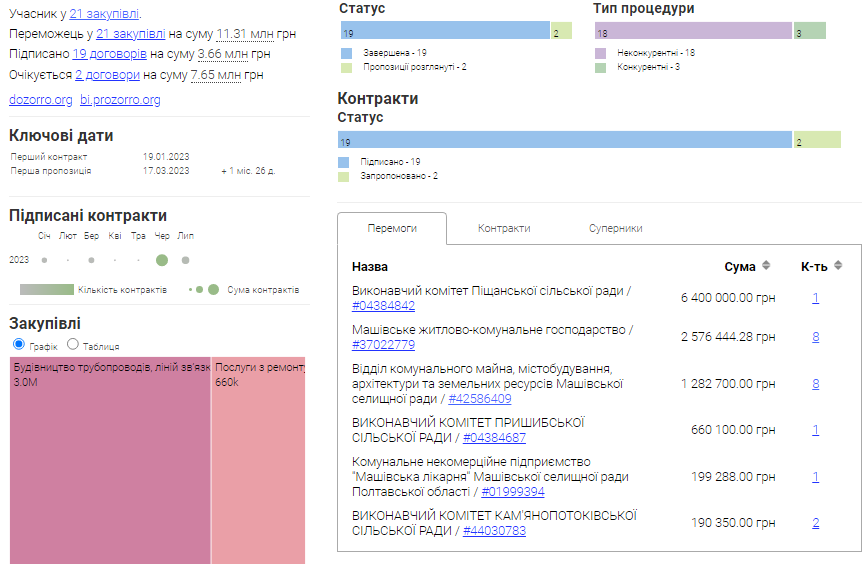The width and height of the screenshot is (862, 564).
Task: Open the Суперники tab
Action: (615, 228)
